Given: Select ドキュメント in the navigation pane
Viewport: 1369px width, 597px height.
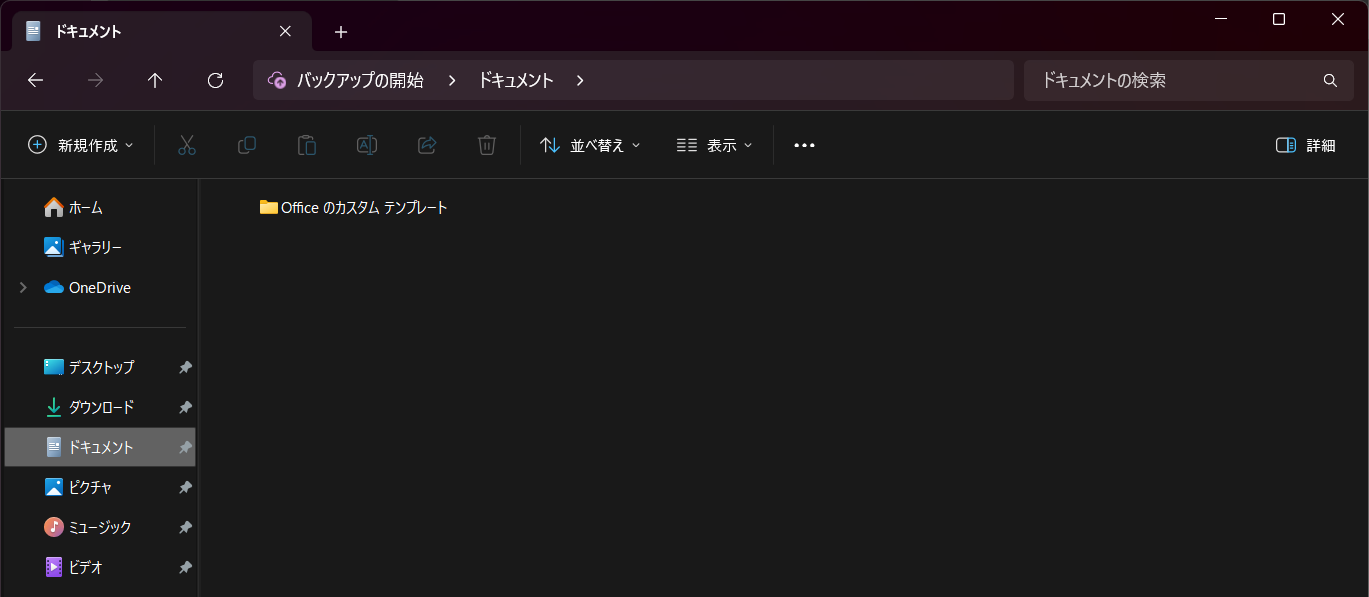Looking at the screenshot, I should pyautogui.click(x=100, y=447).
